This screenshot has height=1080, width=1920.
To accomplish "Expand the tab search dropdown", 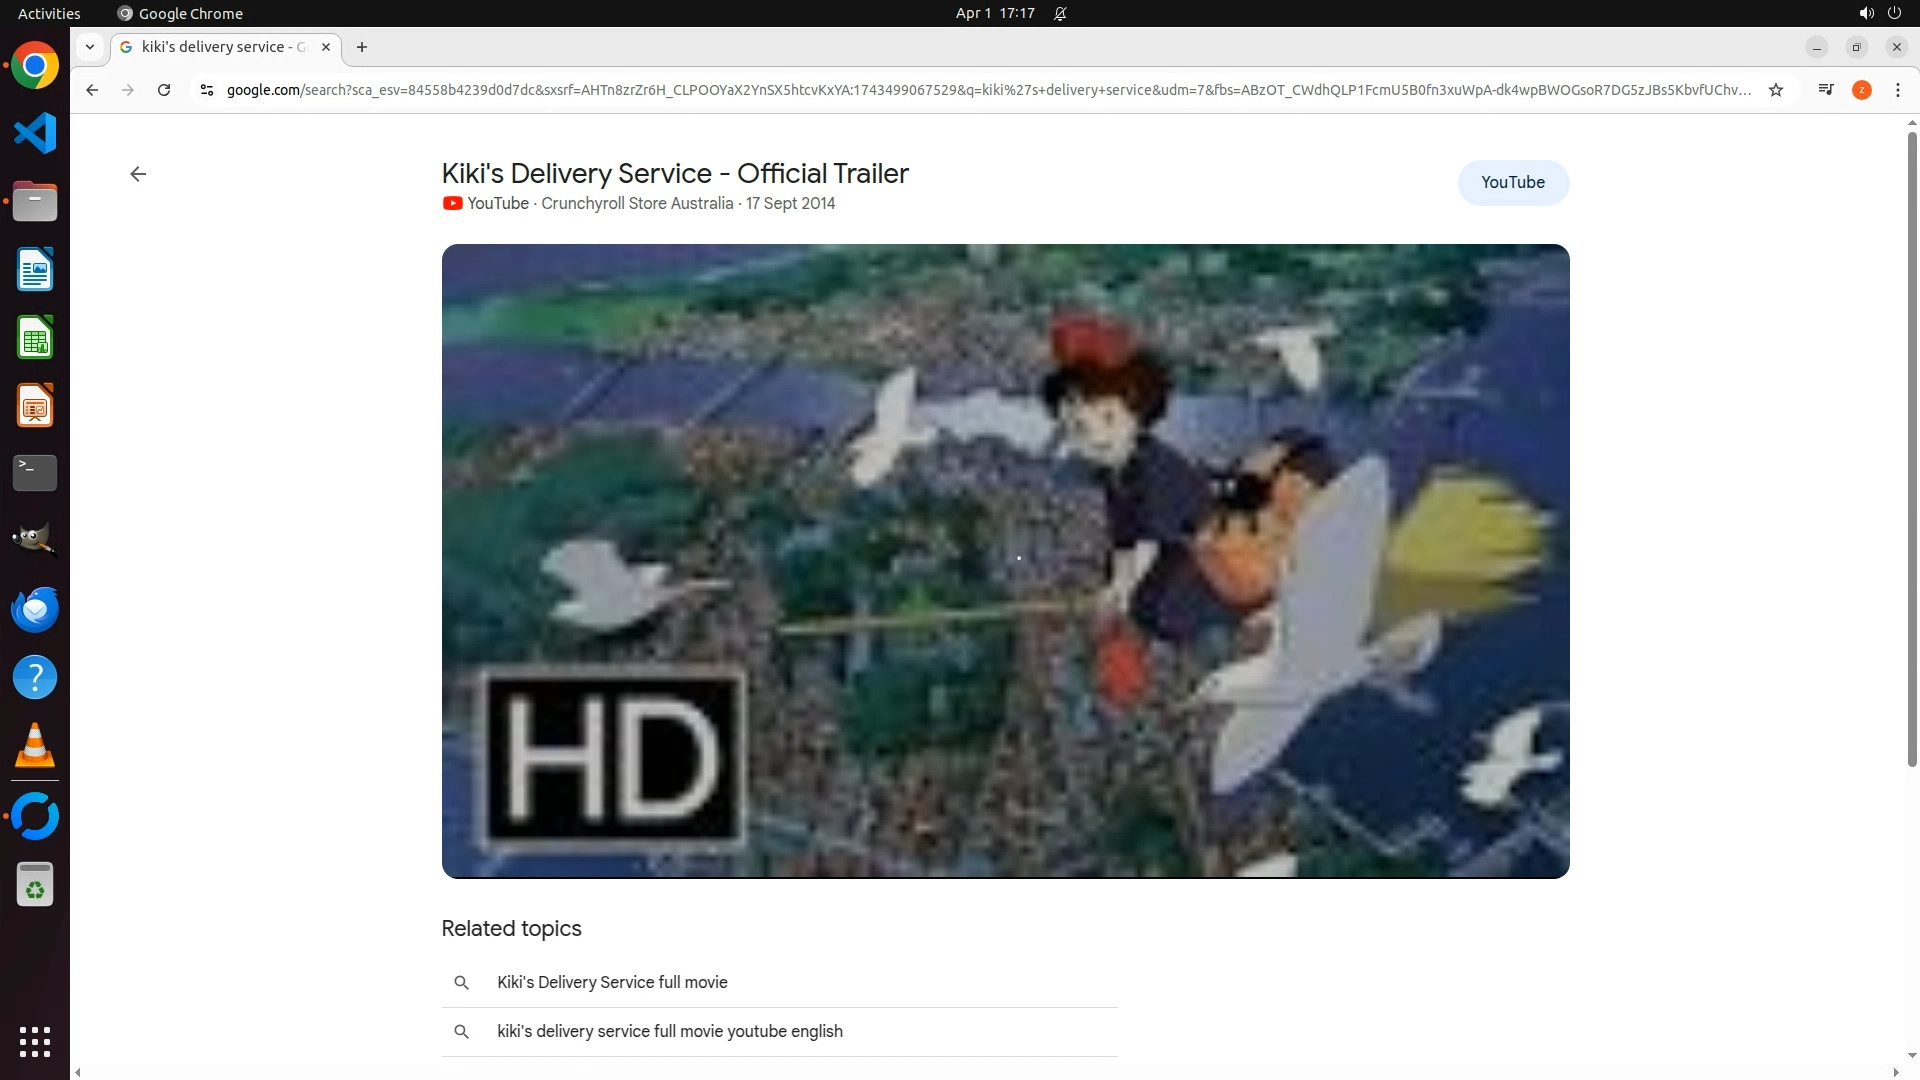I will pos(90,47).
